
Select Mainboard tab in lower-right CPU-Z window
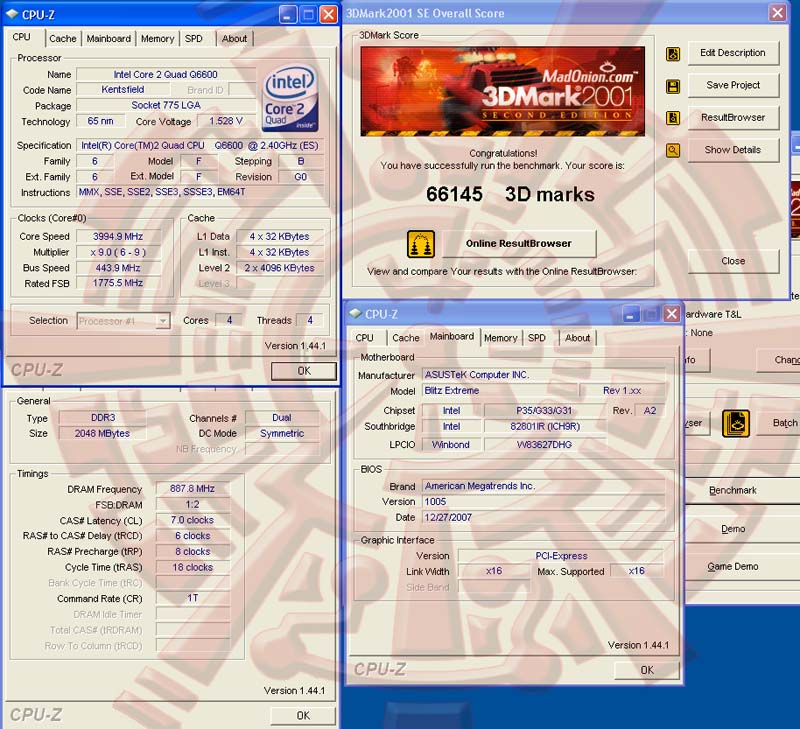coord(452,337)
